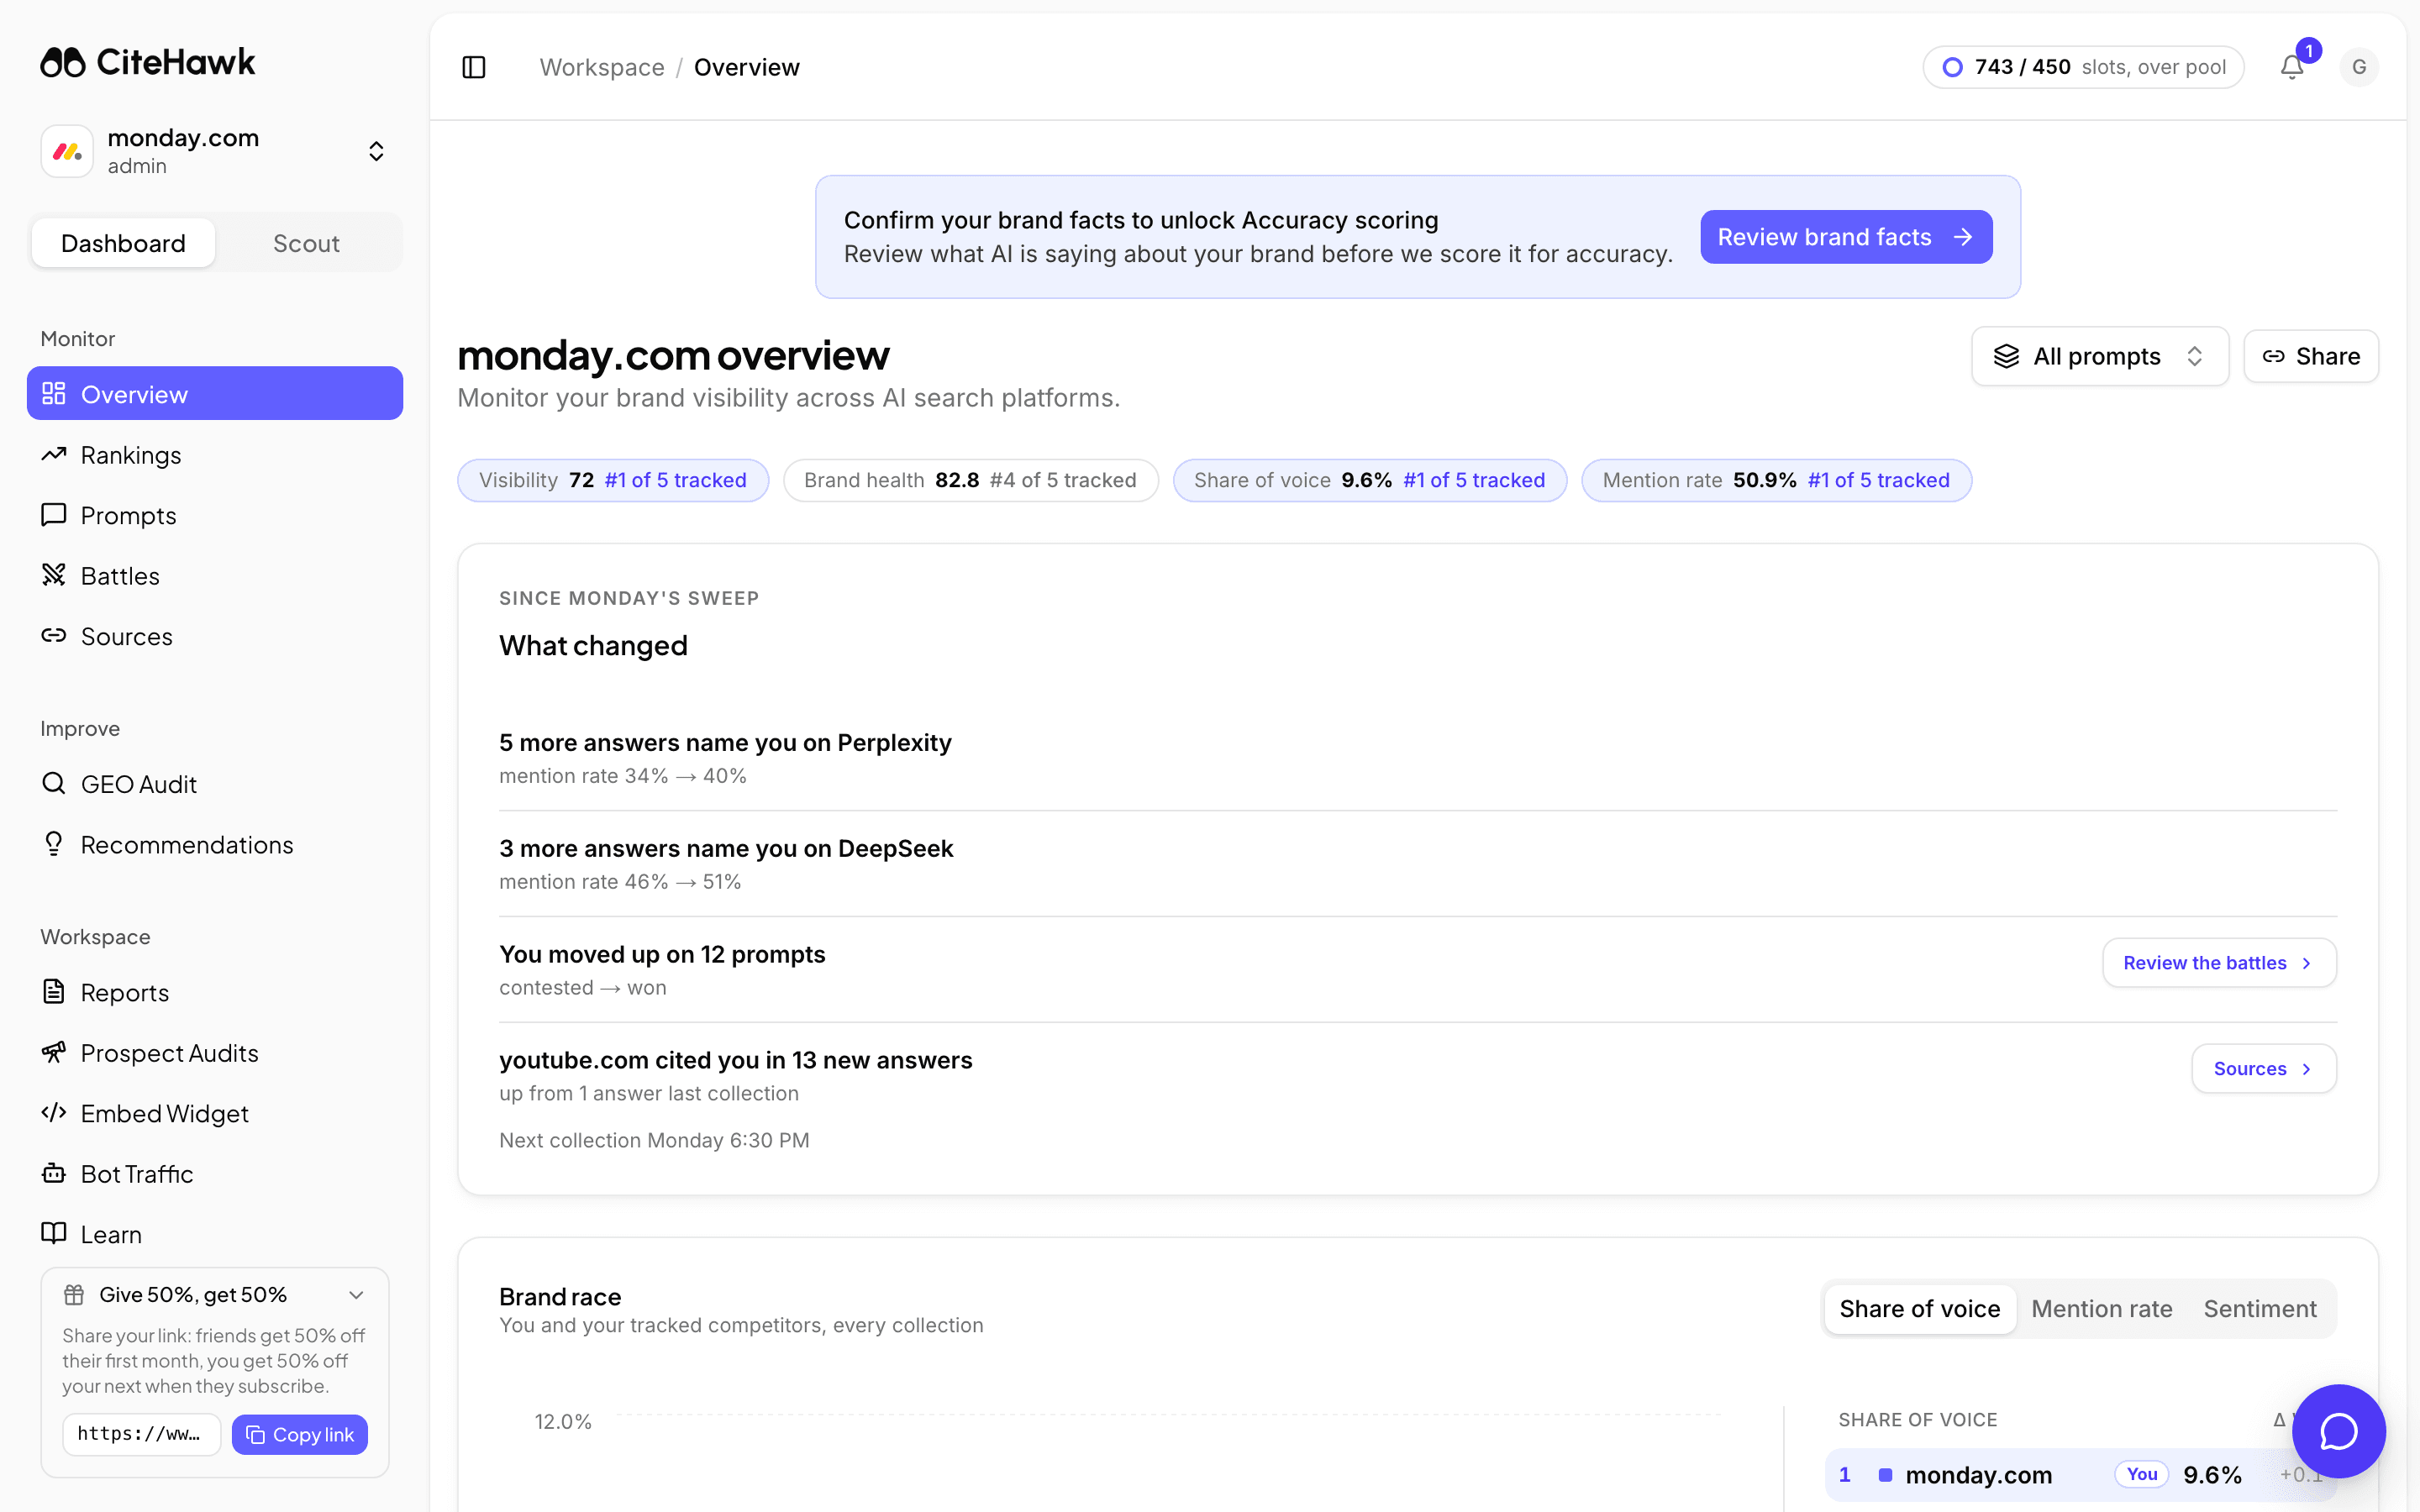Click 'youtube.com cited you in 13 new answers'

click(x=736, y=1060)
